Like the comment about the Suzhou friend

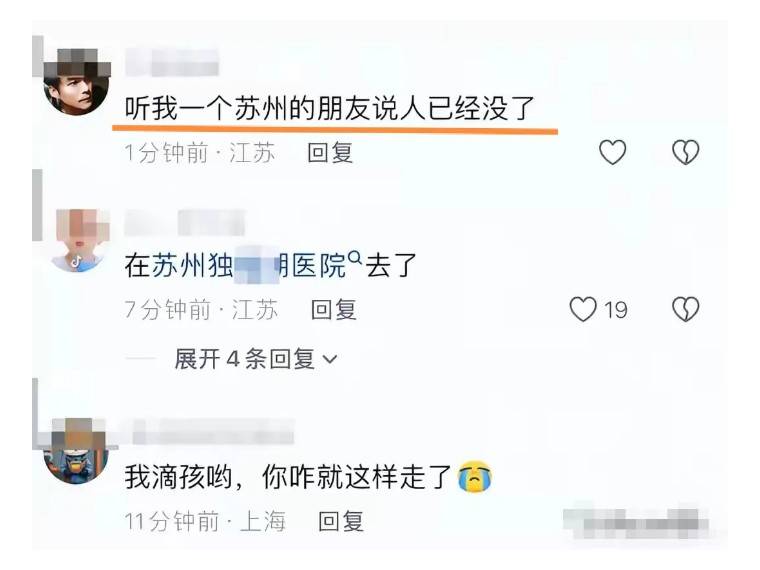pos(613,152)
